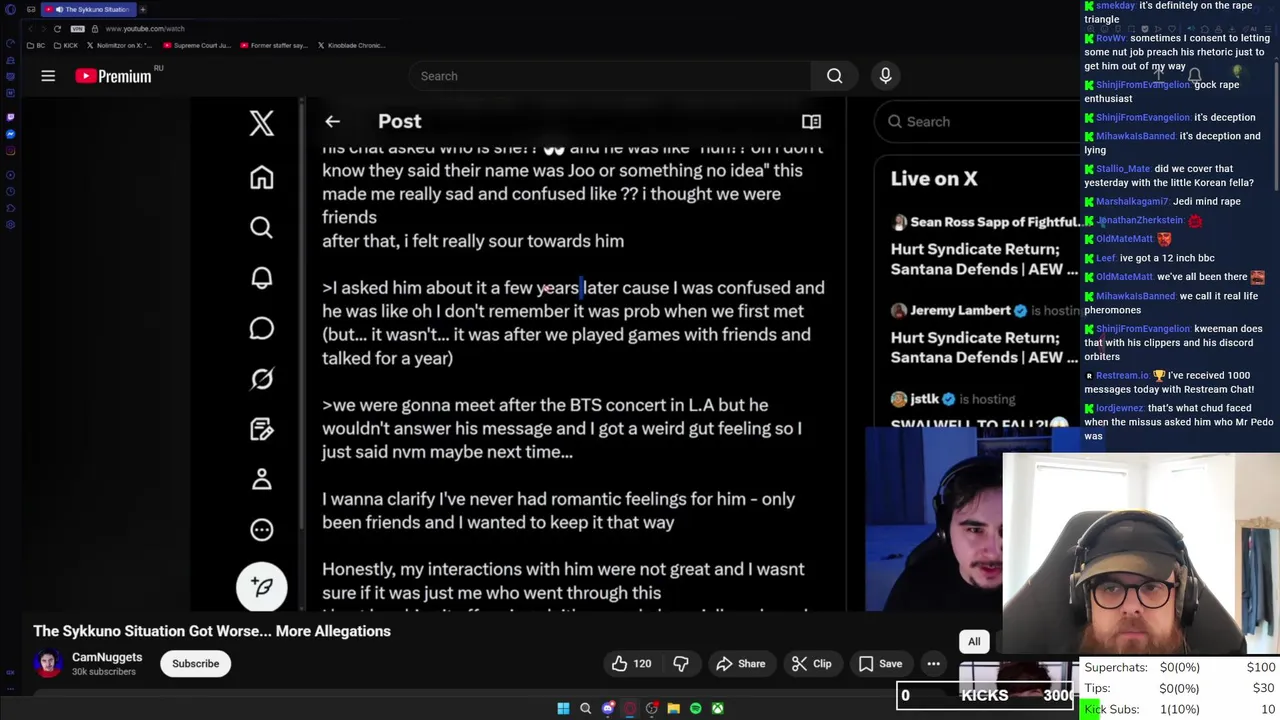Image resolution: width=1280 pixels, height=720 pixels.
Task: Open Sean Ross Sapp of Fightful live item
Action: pyautogui.click(x=985, y=246)
